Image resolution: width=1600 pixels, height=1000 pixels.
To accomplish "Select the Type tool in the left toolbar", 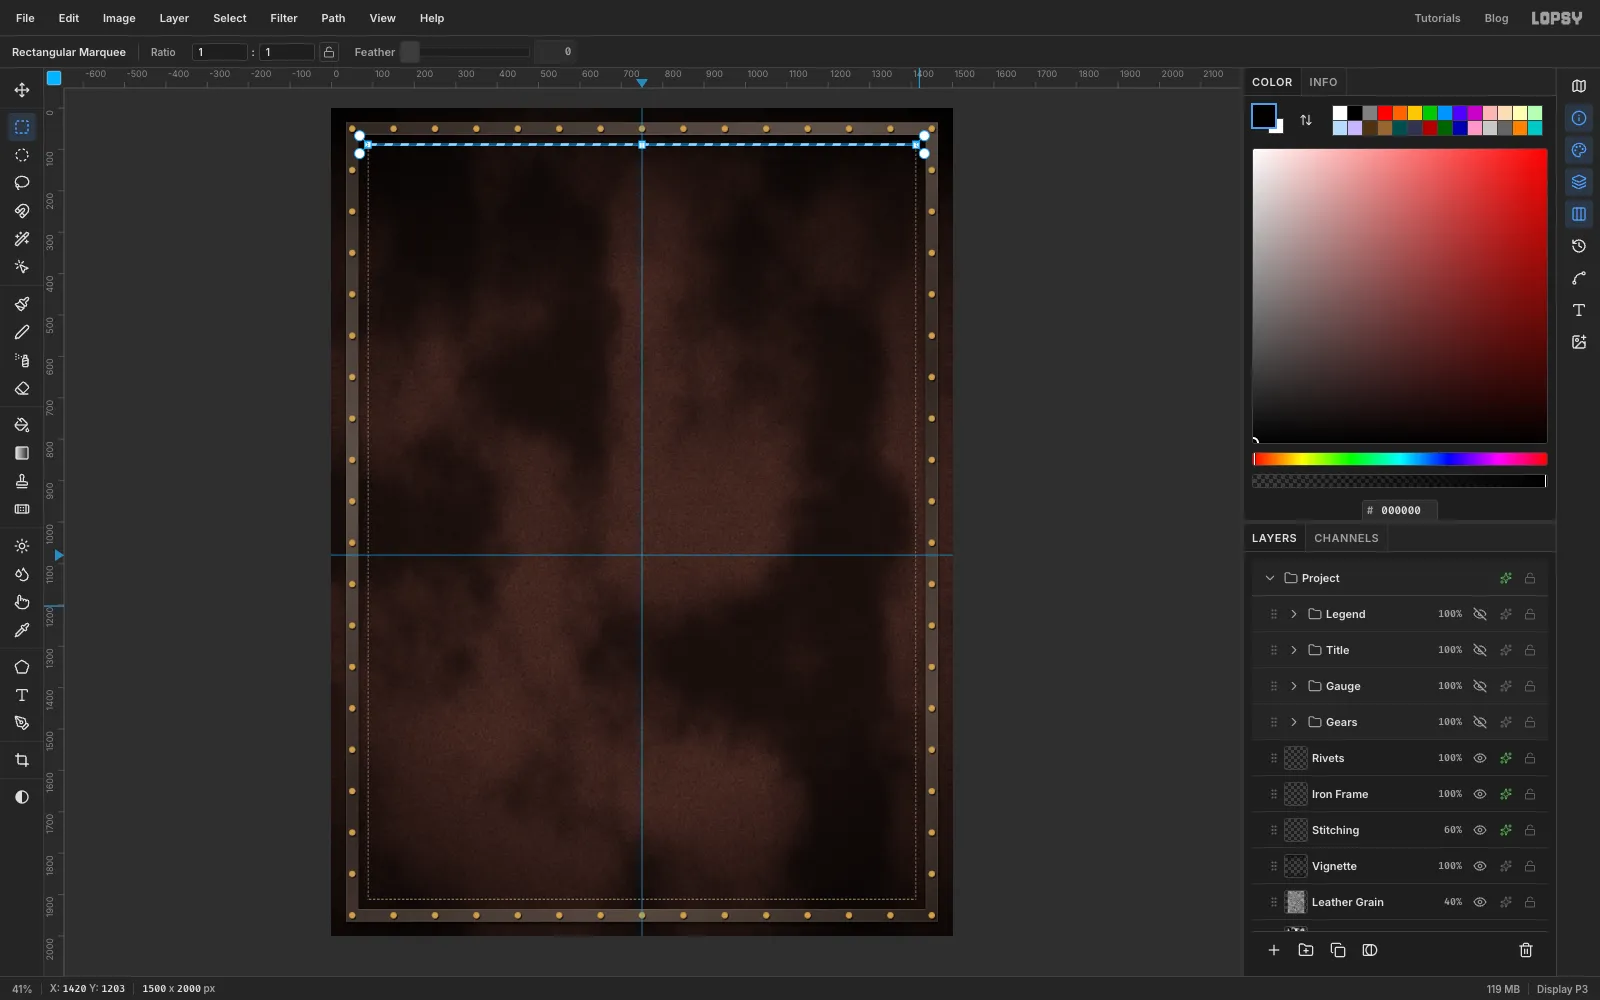I will point(21,695).
